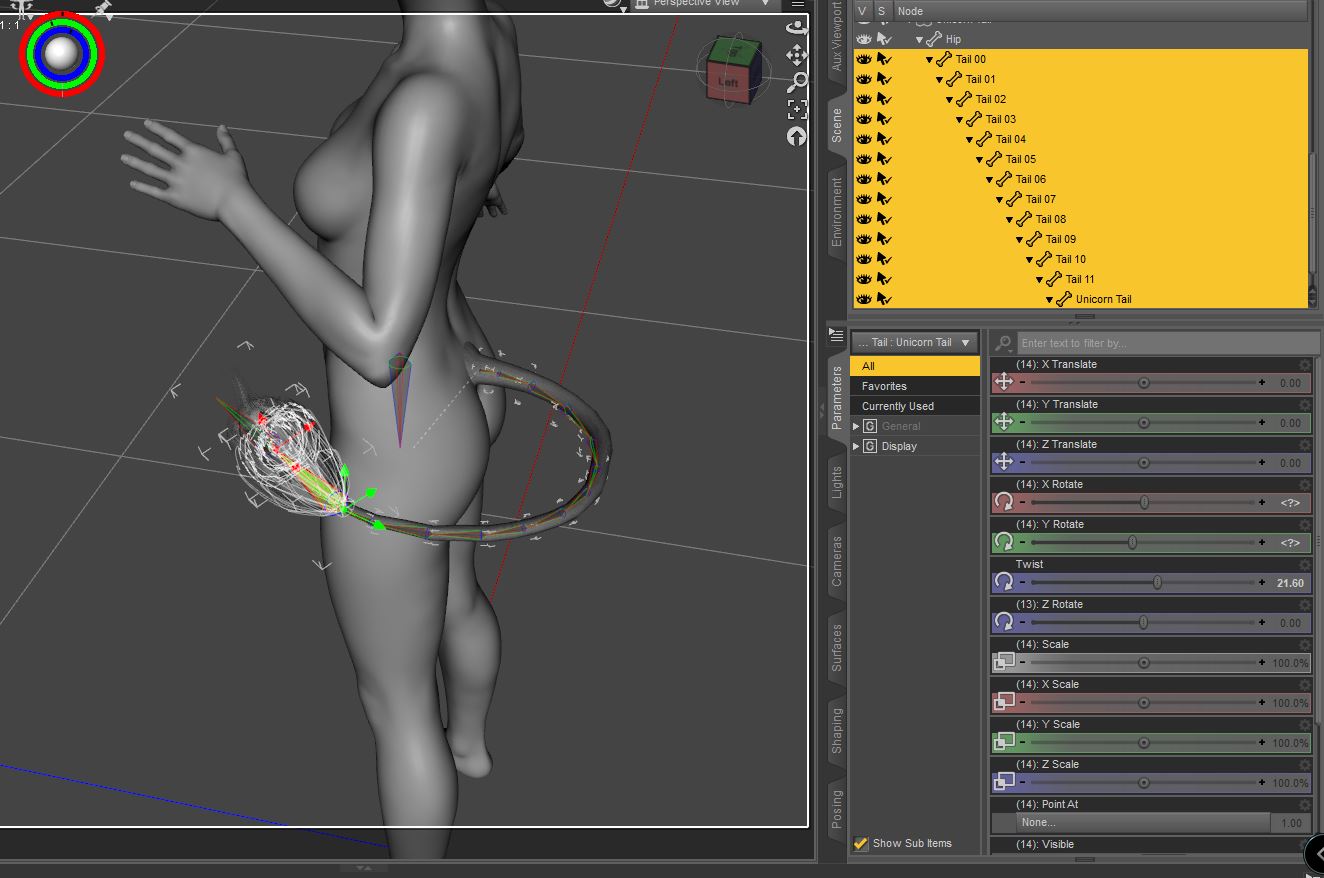Toggle selectable arrow for Tail 10
This screenshot has height=878, width=1324.
[x=884, y=259]
